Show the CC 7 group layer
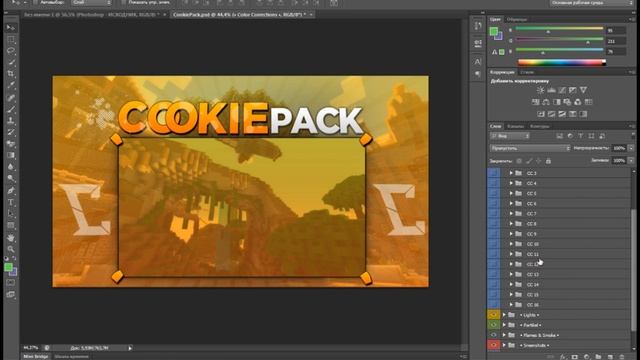Viewport: 640px width, 360px height. click(x=493, y=213)
